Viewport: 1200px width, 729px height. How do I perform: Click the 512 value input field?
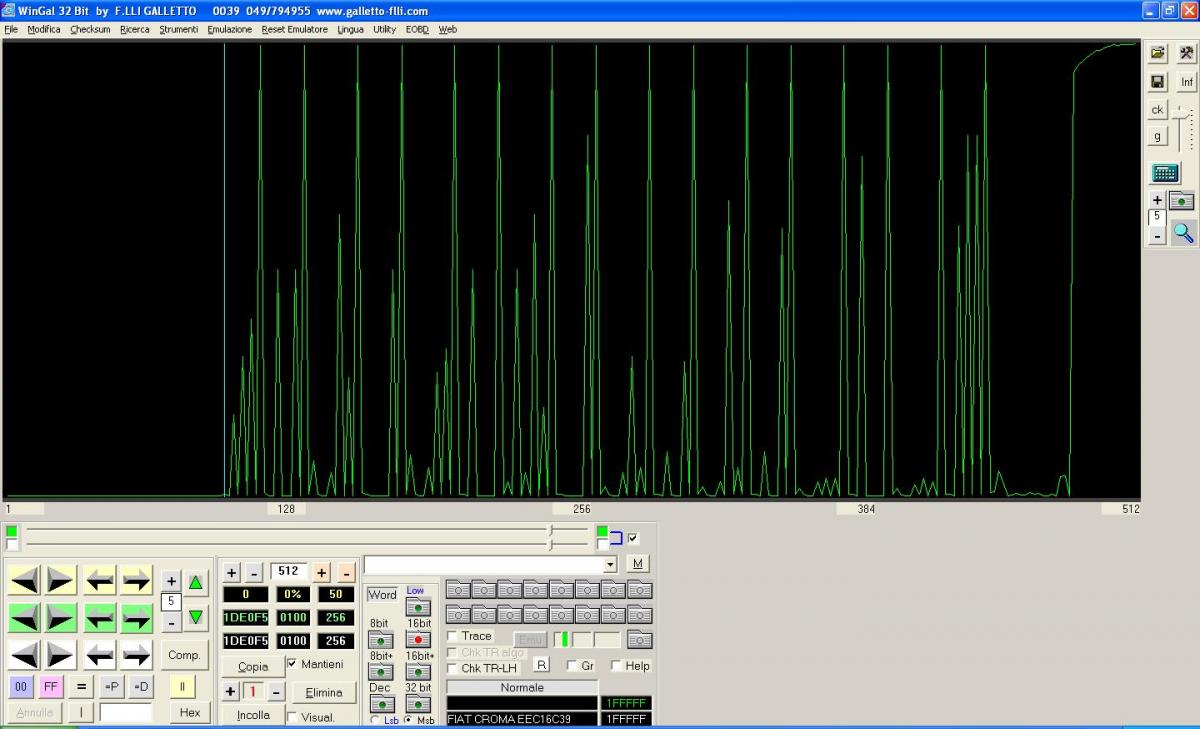coord(288,572)
